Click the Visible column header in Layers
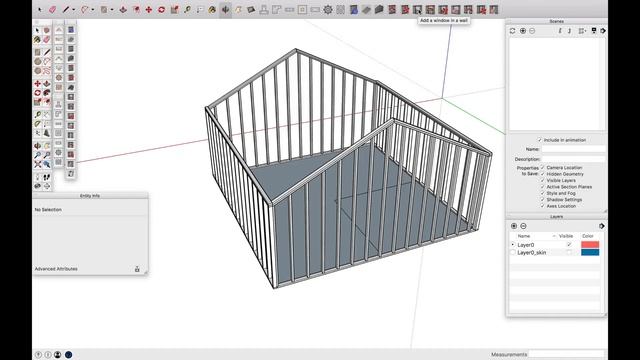 [x=566, y=236]
